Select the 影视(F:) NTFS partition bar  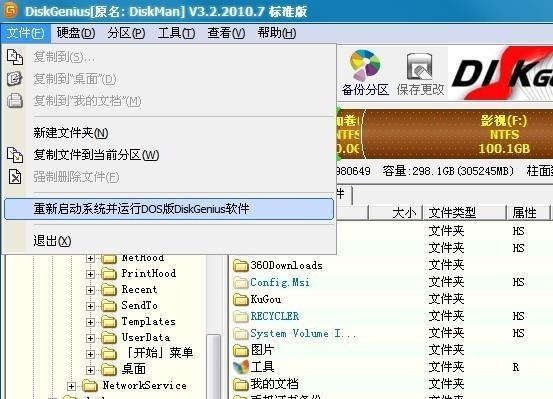tap(458, 134)
